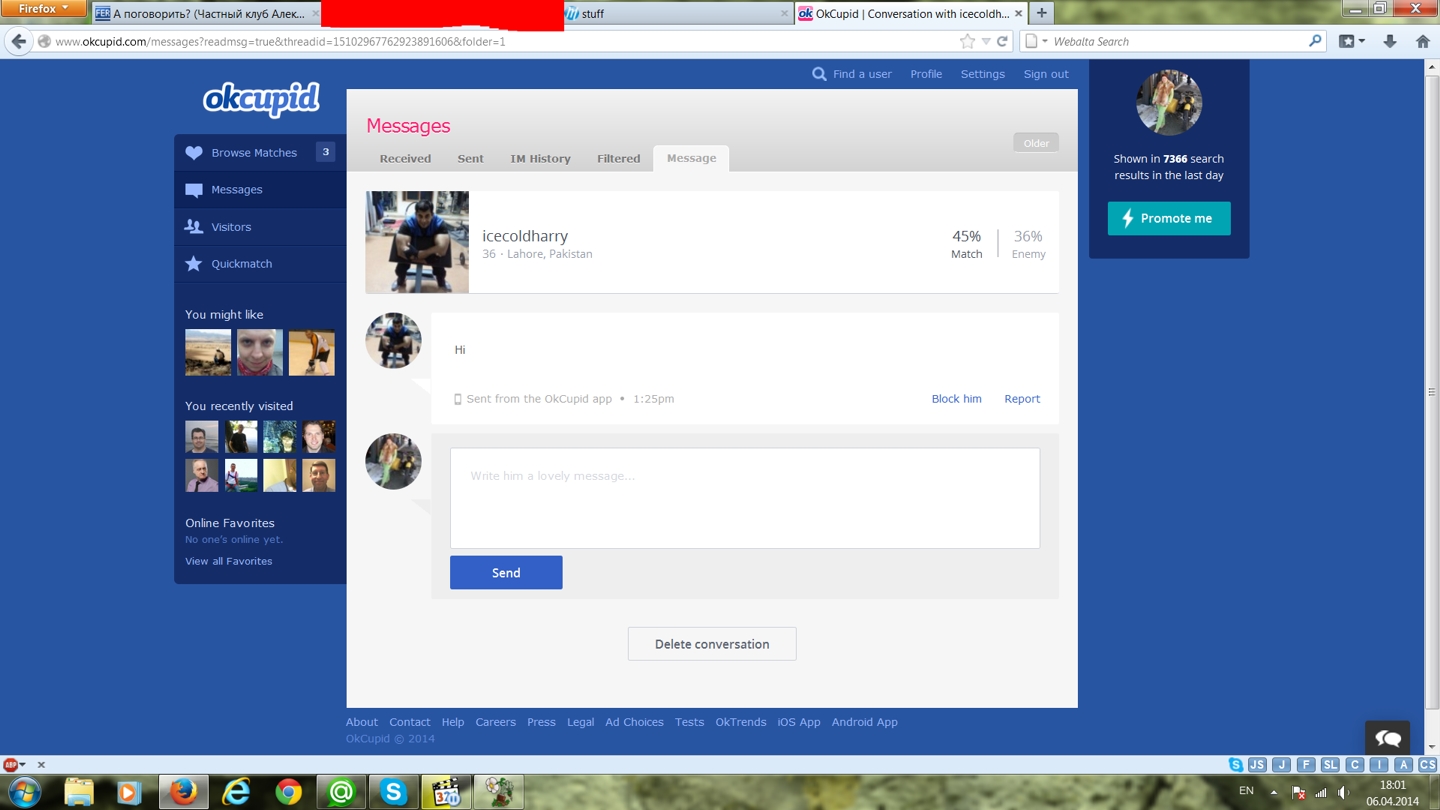Open the chat bubble icon at bottom right
The width and height of the screenshot is (1440, 810).
point(1388,738)
